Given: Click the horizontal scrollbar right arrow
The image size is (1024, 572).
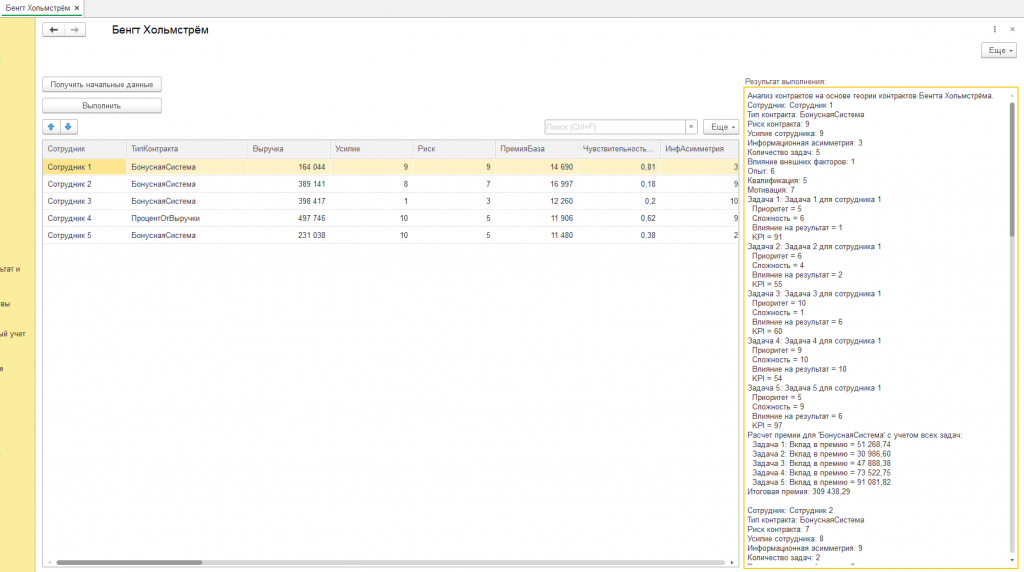Looking at the screenshot, I should click(731, 562).
